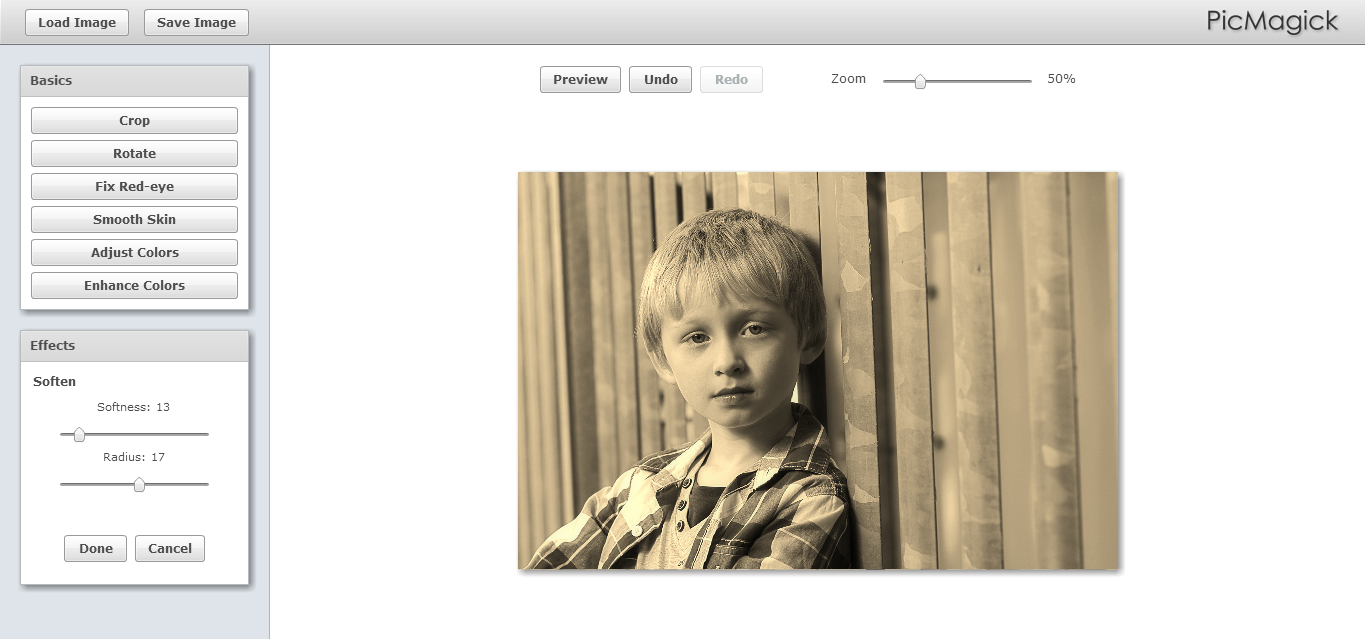The height and width of the screenshot is (639, 1365).
Task: Click the Effects panel header
Action: (x=134, y=346)
